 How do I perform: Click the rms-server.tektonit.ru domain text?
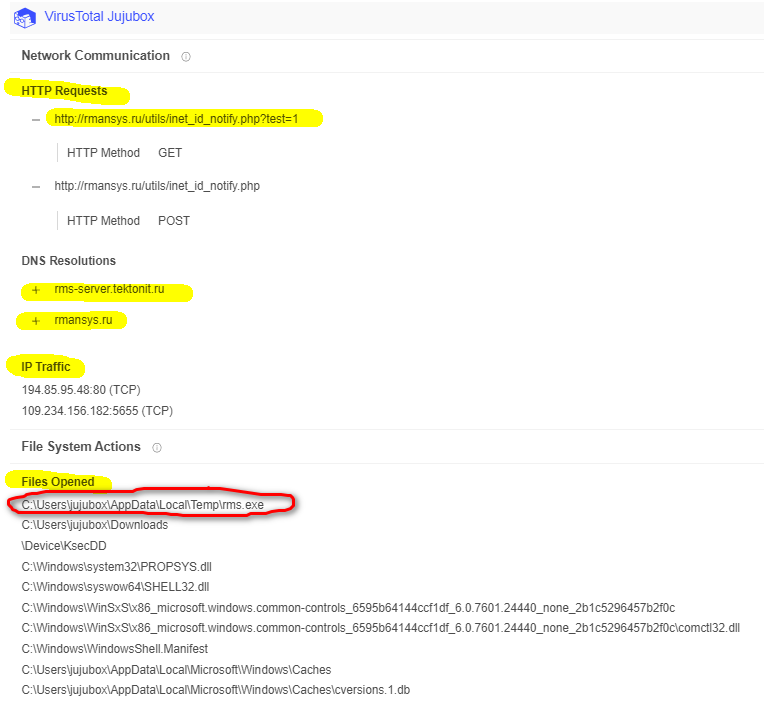click(x=109, y=289)
